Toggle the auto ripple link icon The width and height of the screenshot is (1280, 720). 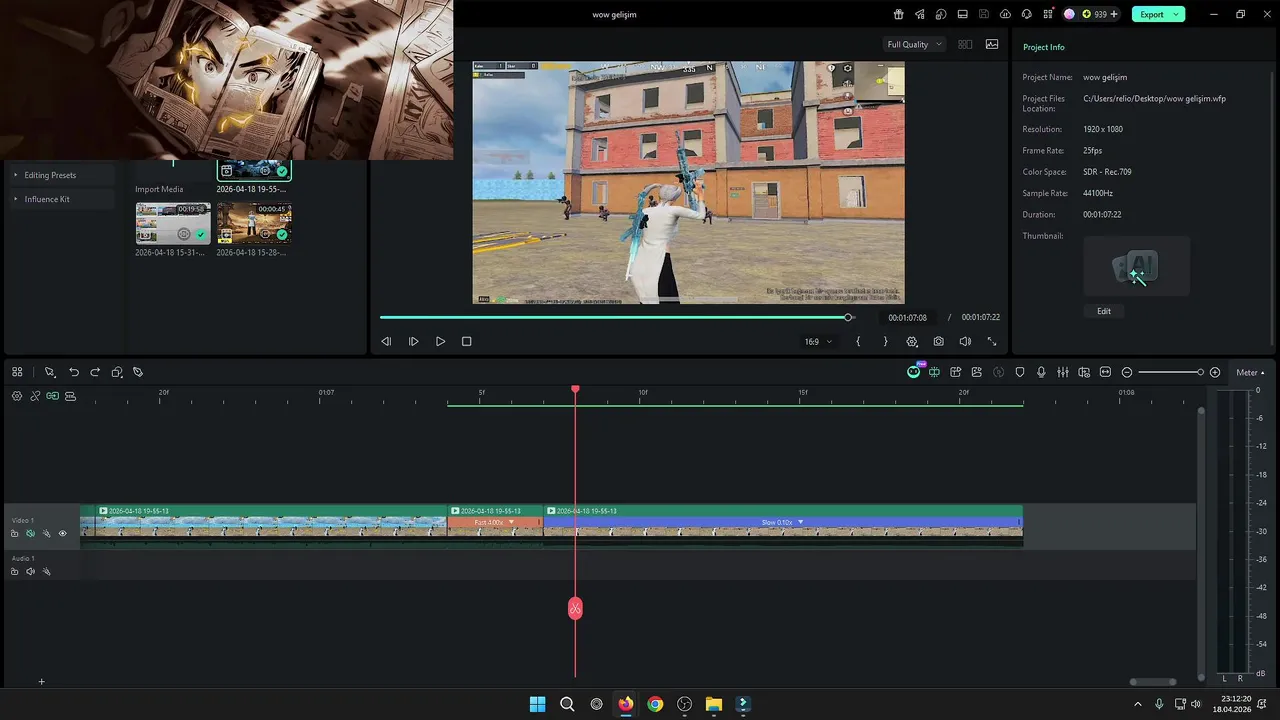pos(35,396)
